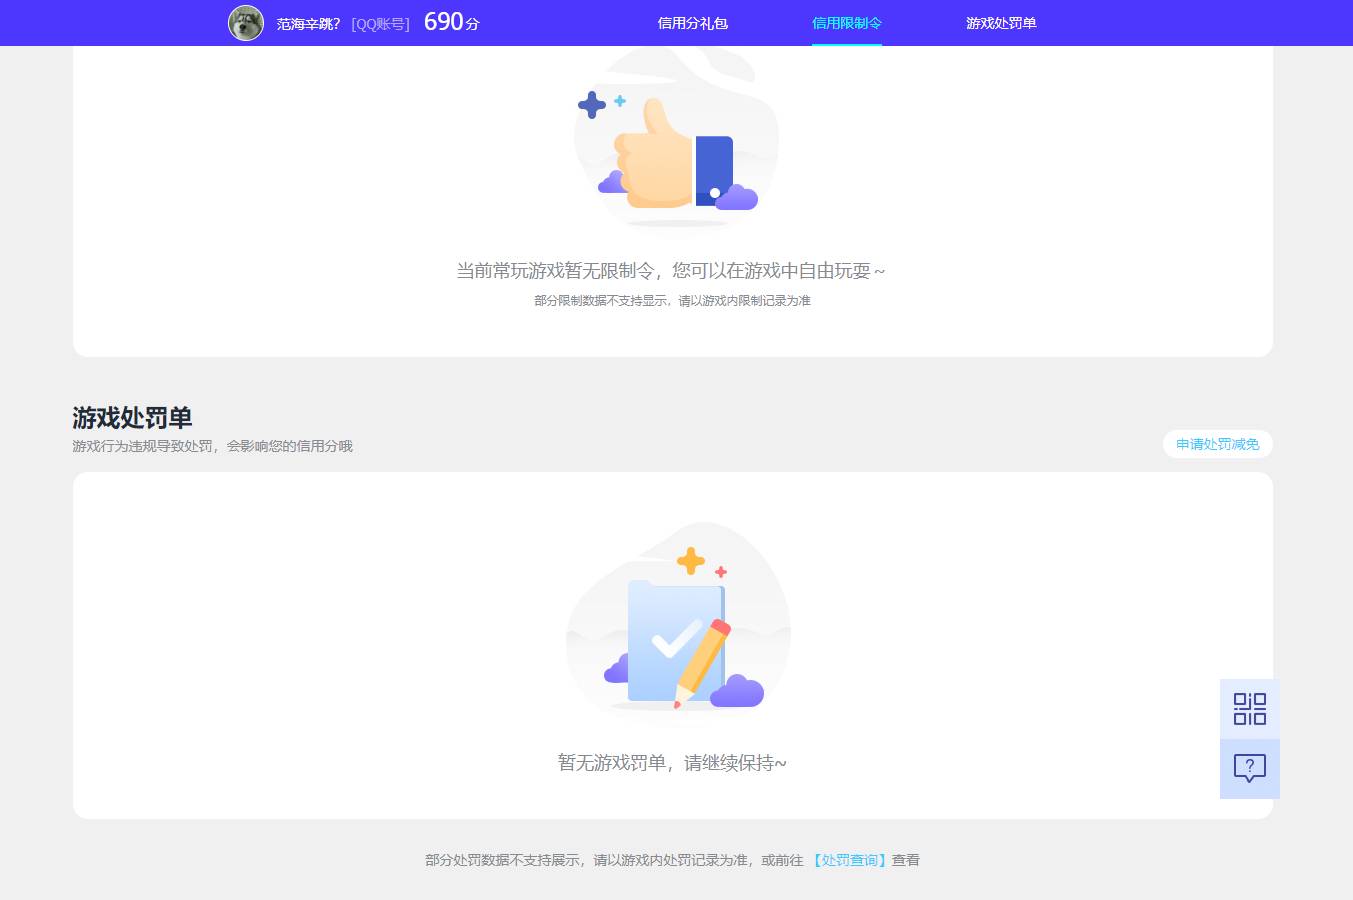
Task: Open the 游戏处罚单 tab in navigation
Action: tap(1001, 23)
